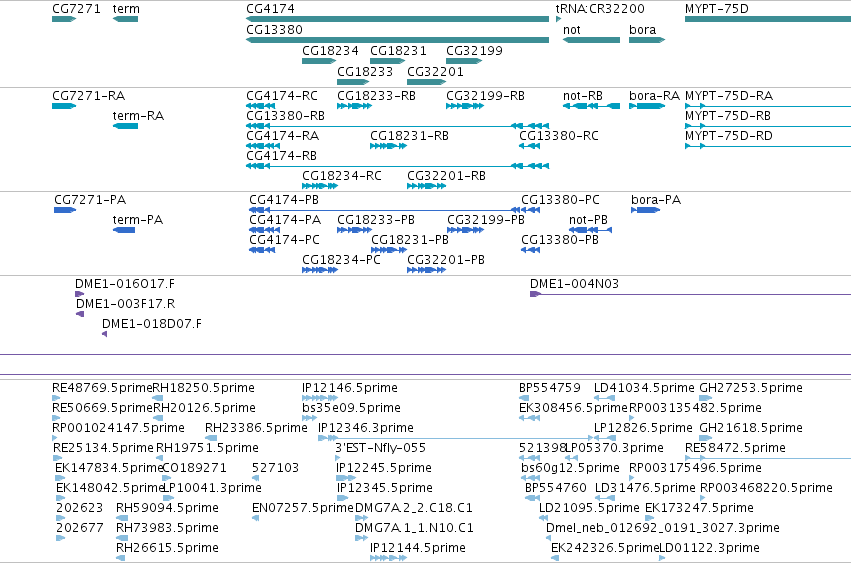Click the tRNA:CR32200 label
The image size is (851, 563).
tap(600, 9)
